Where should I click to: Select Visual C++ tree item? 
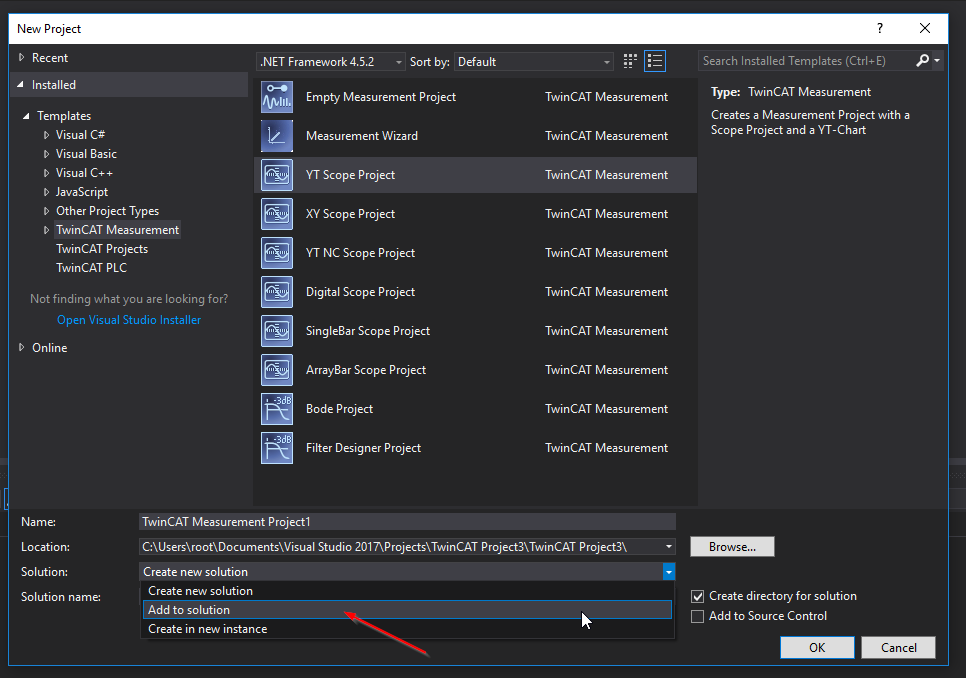(84, 173)
